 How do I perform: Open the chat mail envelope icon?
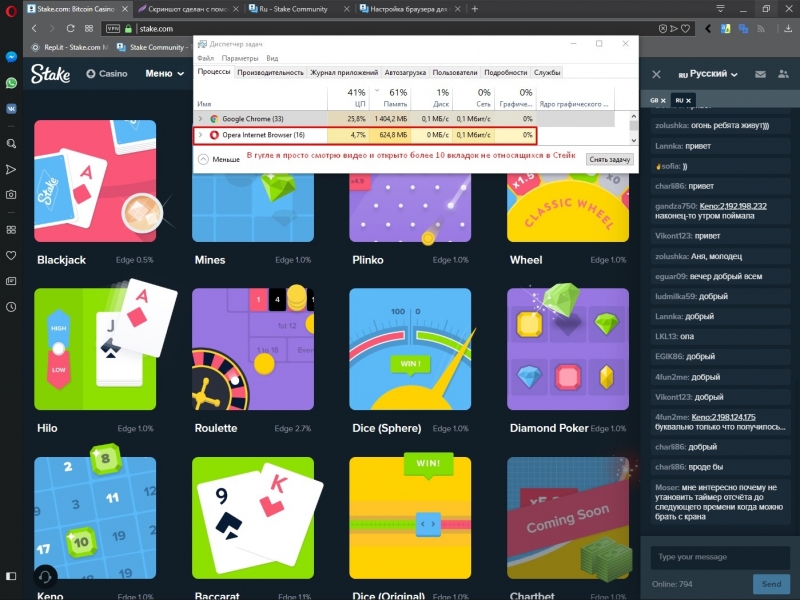click(760, 74)
